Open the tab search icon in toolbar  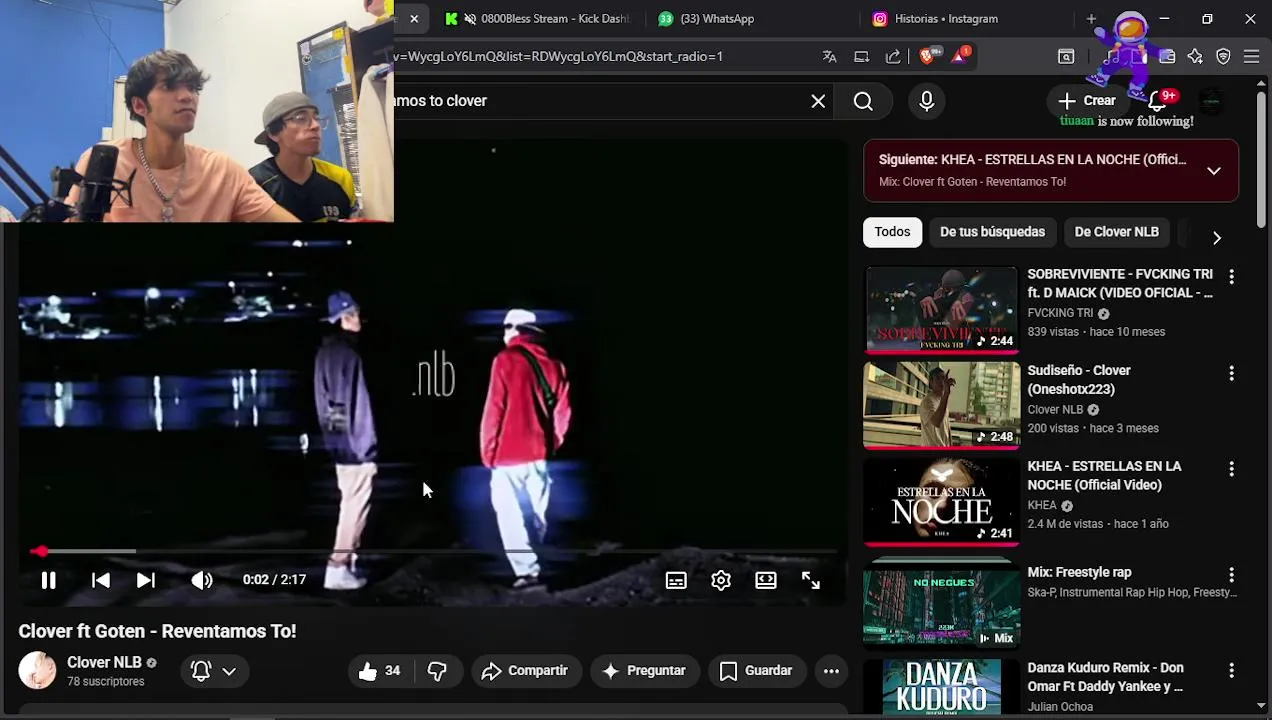click(1066, 57)
